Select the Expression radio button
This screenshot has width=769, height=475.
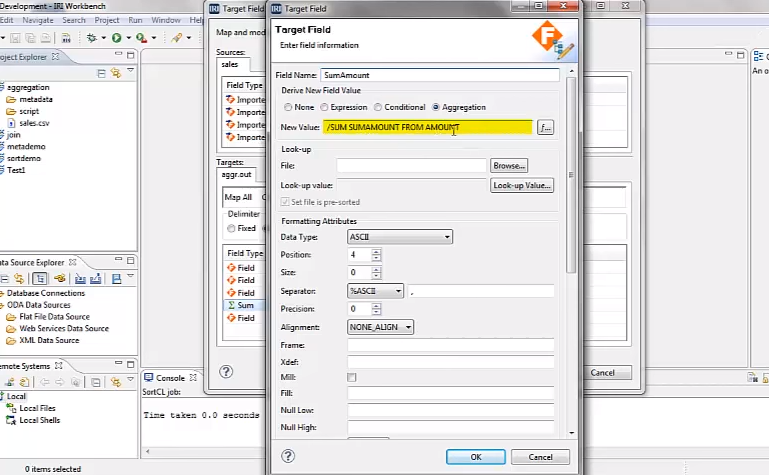(x=324, y=107)
